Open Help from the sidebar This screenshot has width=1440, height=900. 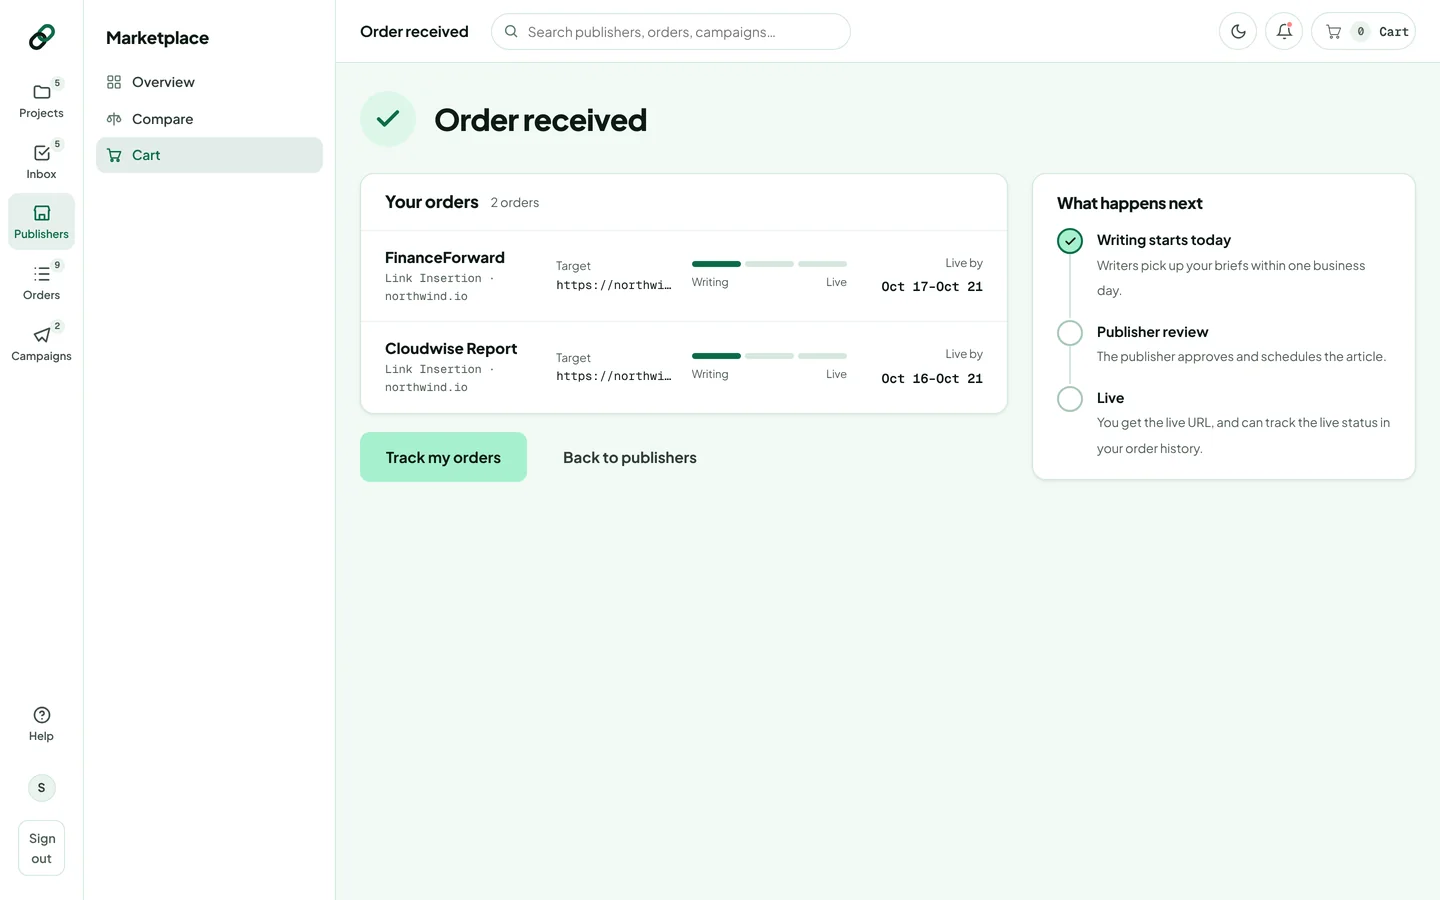41,724
